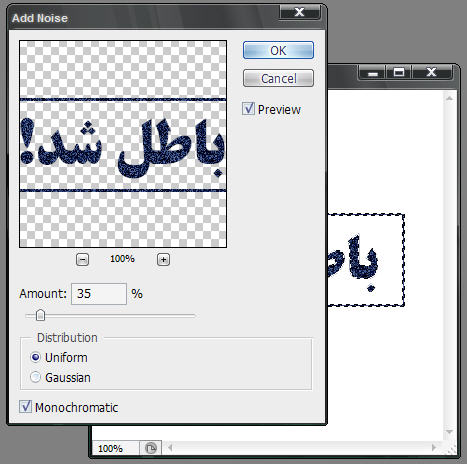Close the Add Noise dialog
Screen dimensions: 467x464
(299, 13)
